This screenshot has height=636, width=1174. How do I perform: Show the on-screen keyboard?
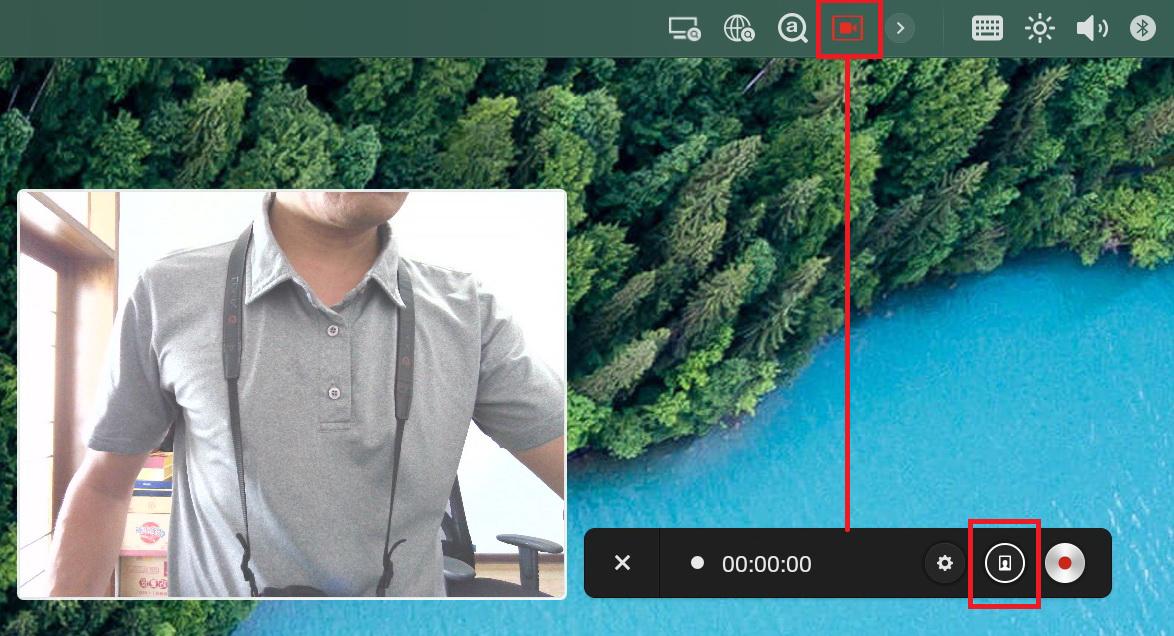[987, 28]
